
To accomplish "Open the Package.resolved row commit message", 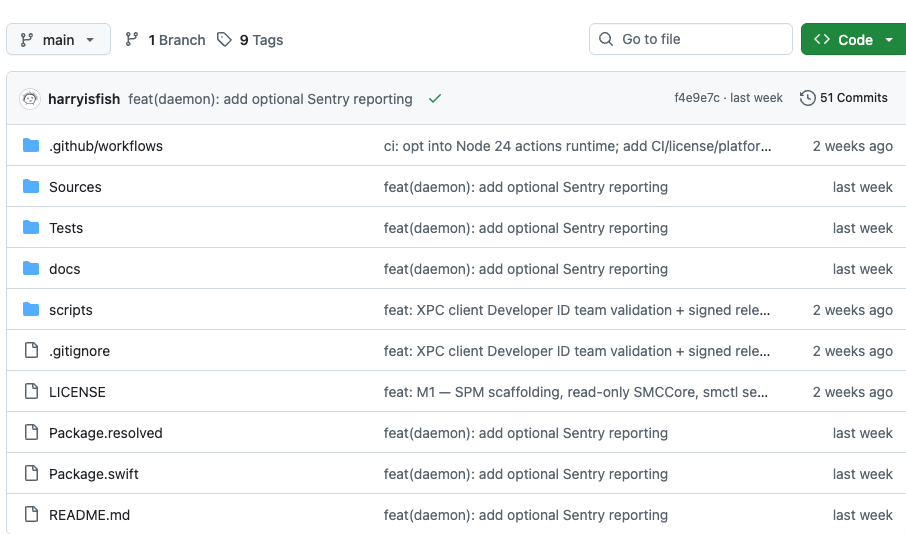I will [x=526, y=433].
